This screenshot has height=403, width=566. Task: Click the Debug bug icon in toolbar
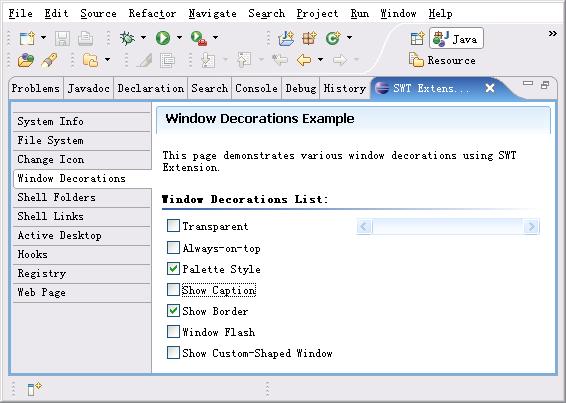tap(127, 38)
